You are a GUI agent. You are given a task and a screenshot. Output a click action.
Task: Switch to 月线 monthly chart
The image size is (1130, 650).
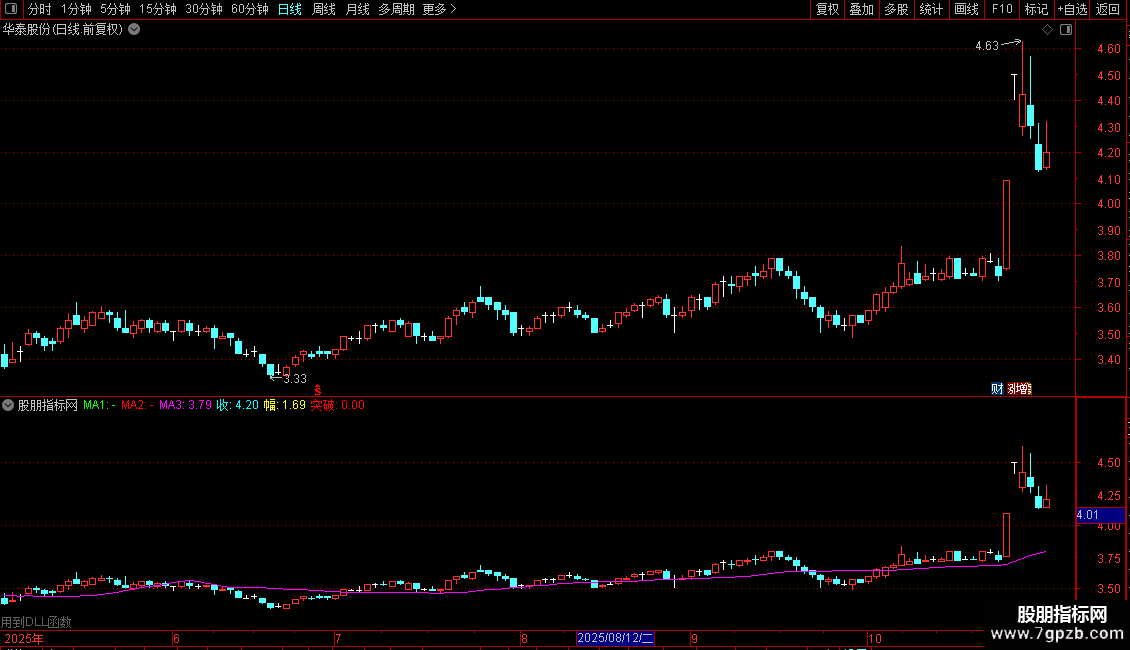click(x=357, y=9)
